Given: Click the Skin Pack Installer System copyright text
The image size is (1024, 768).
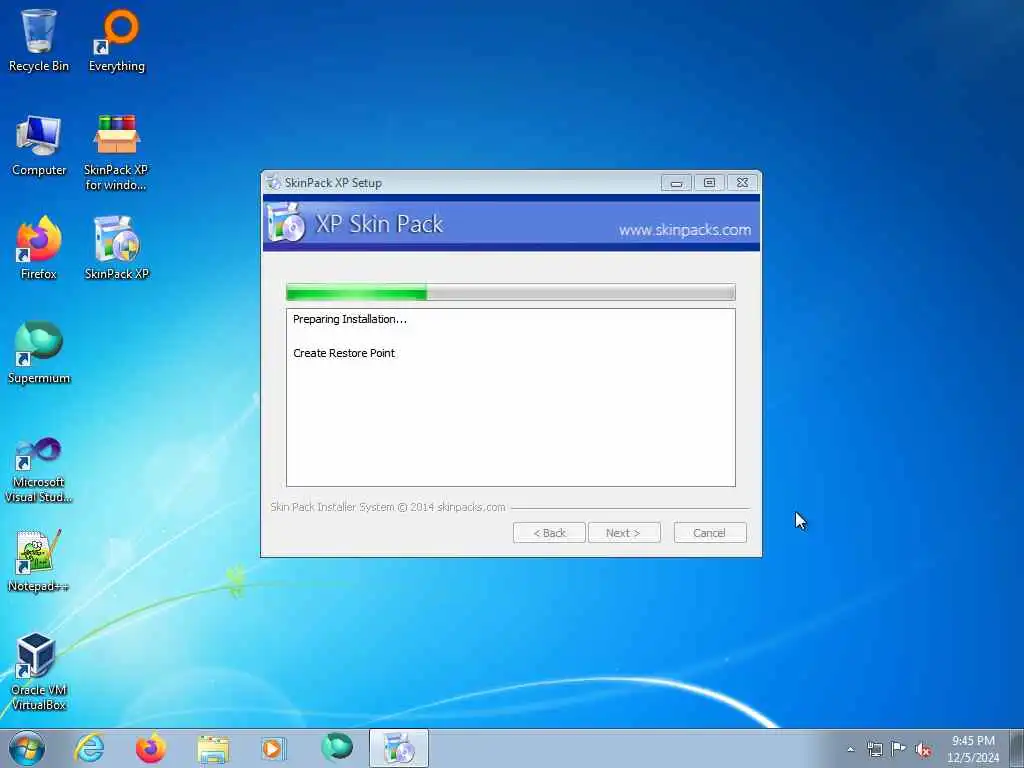Looking at the screenshot, I should pyautogui.click(x=388, y=507).
